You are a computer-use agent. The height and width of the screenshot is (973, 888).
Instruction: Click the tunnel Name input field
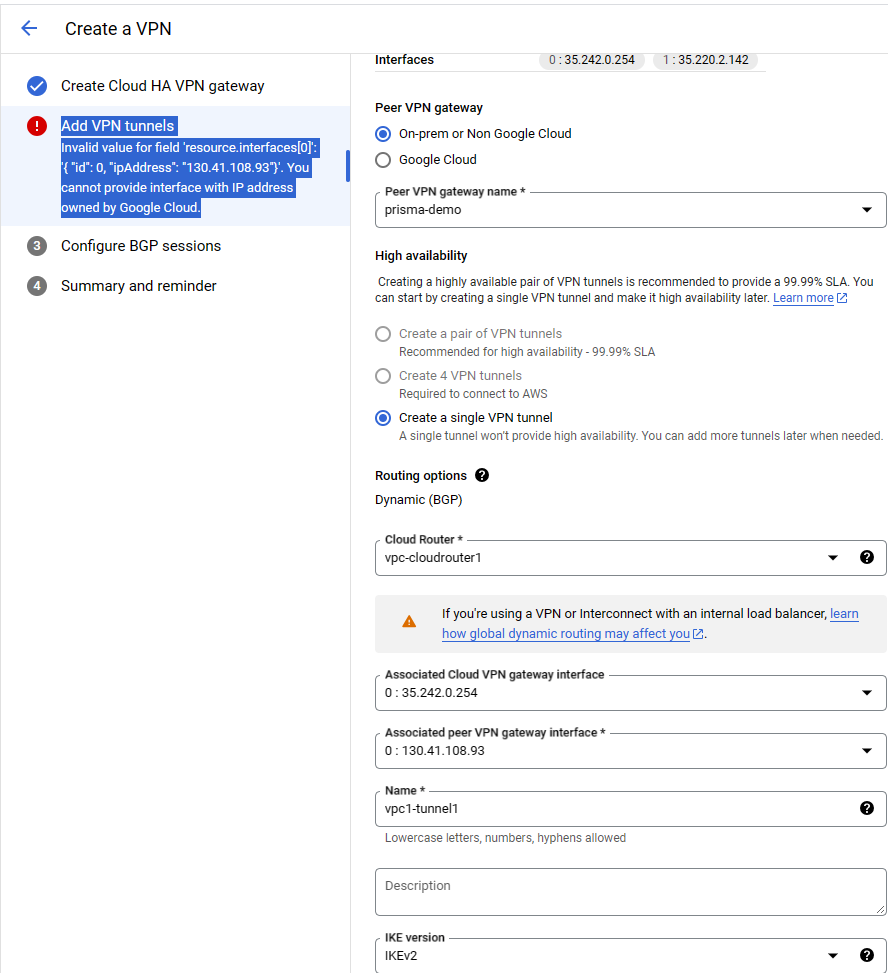tap(610, 808)
